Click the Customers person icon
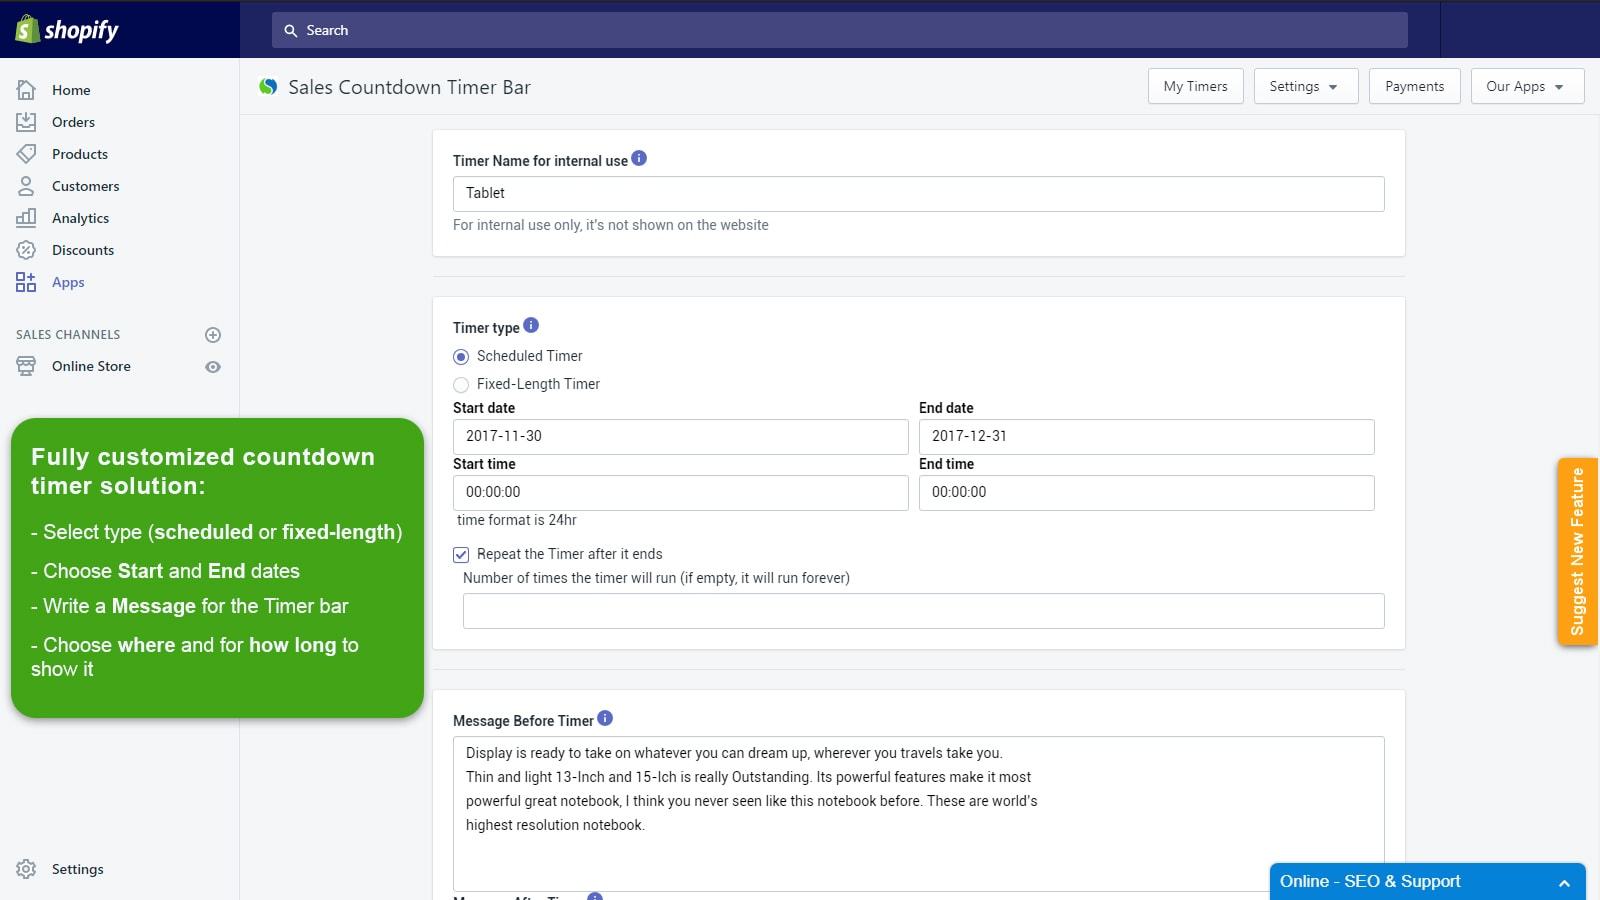1600x900 pixels. click(x=26, y=186)
